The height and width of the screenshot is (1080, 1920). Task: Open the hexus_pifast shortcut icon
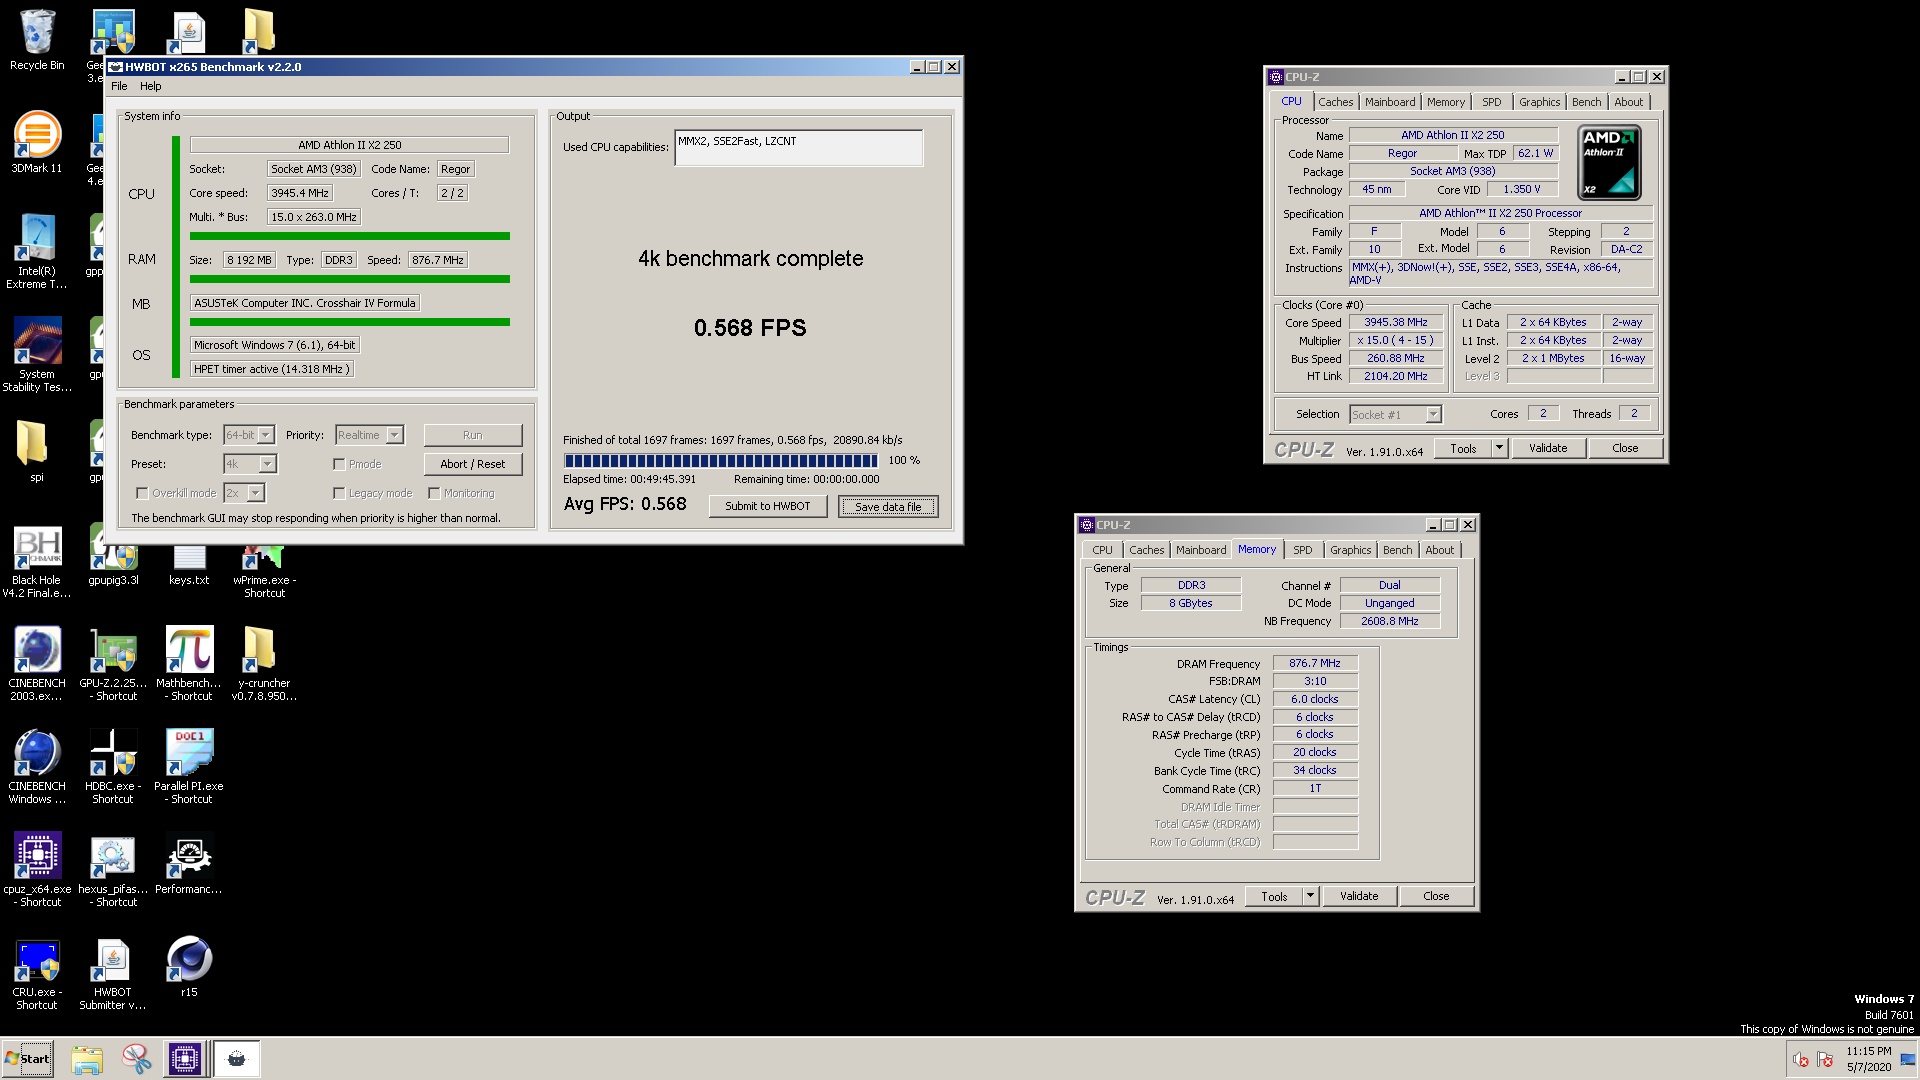point(113,870)
